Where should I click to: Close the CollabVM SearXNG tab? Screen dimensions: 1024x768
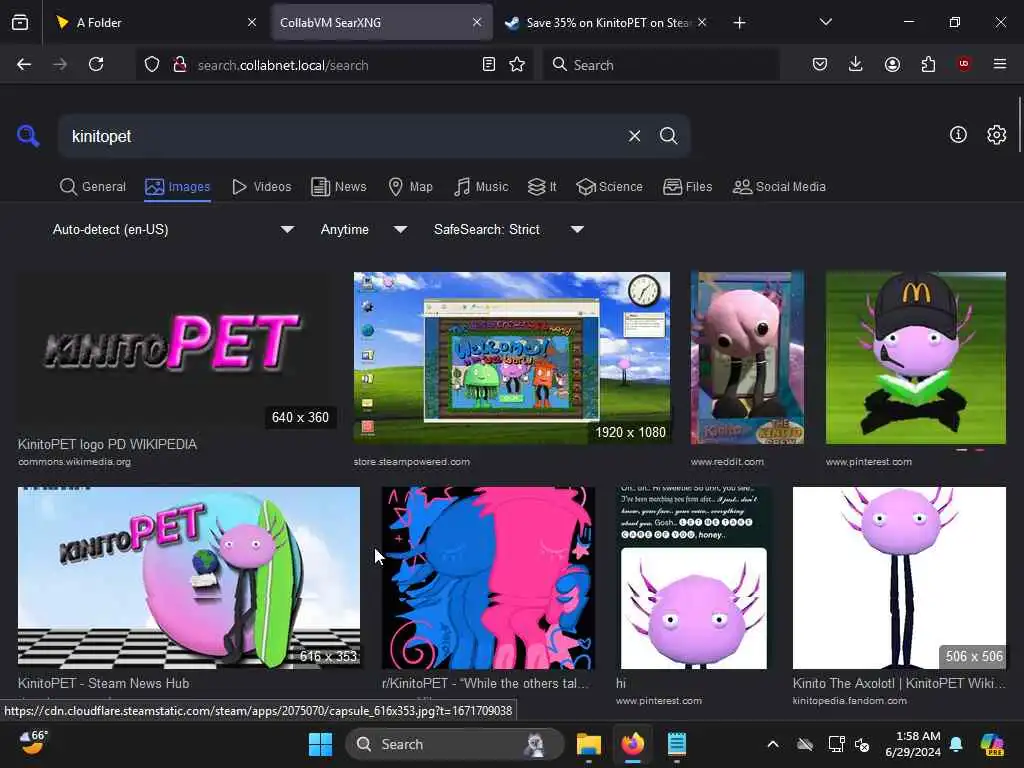click(x=477, y=22)
